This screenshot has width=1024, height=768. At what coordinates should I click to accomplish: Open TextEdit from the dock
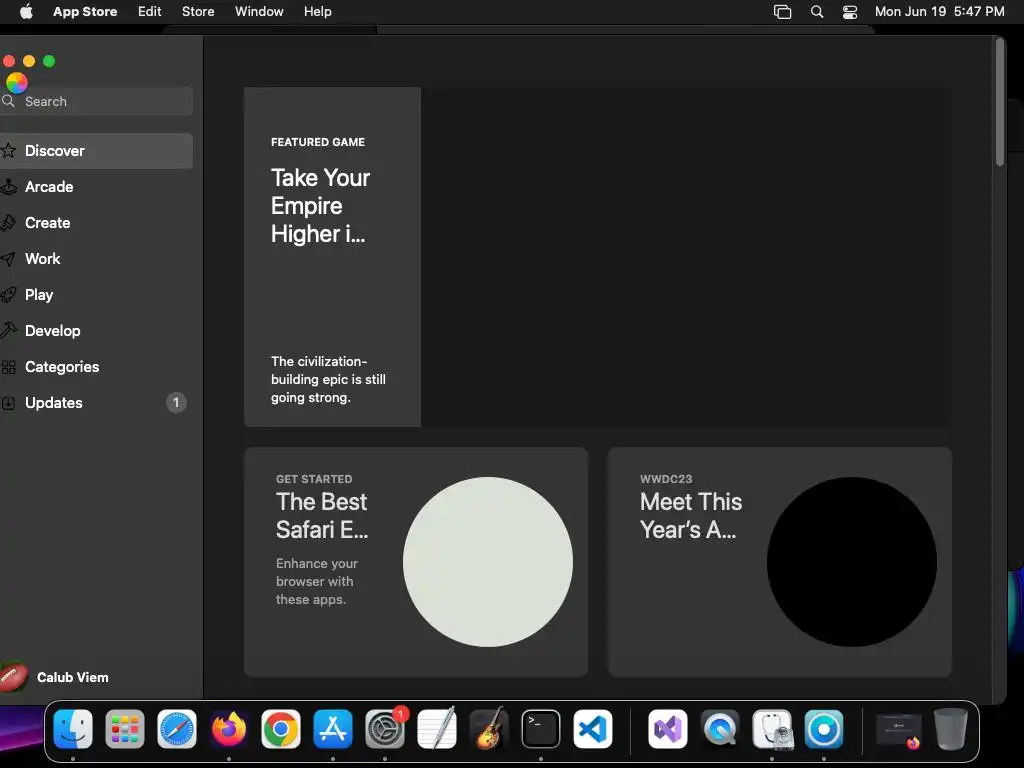click(x=437, y=728)
